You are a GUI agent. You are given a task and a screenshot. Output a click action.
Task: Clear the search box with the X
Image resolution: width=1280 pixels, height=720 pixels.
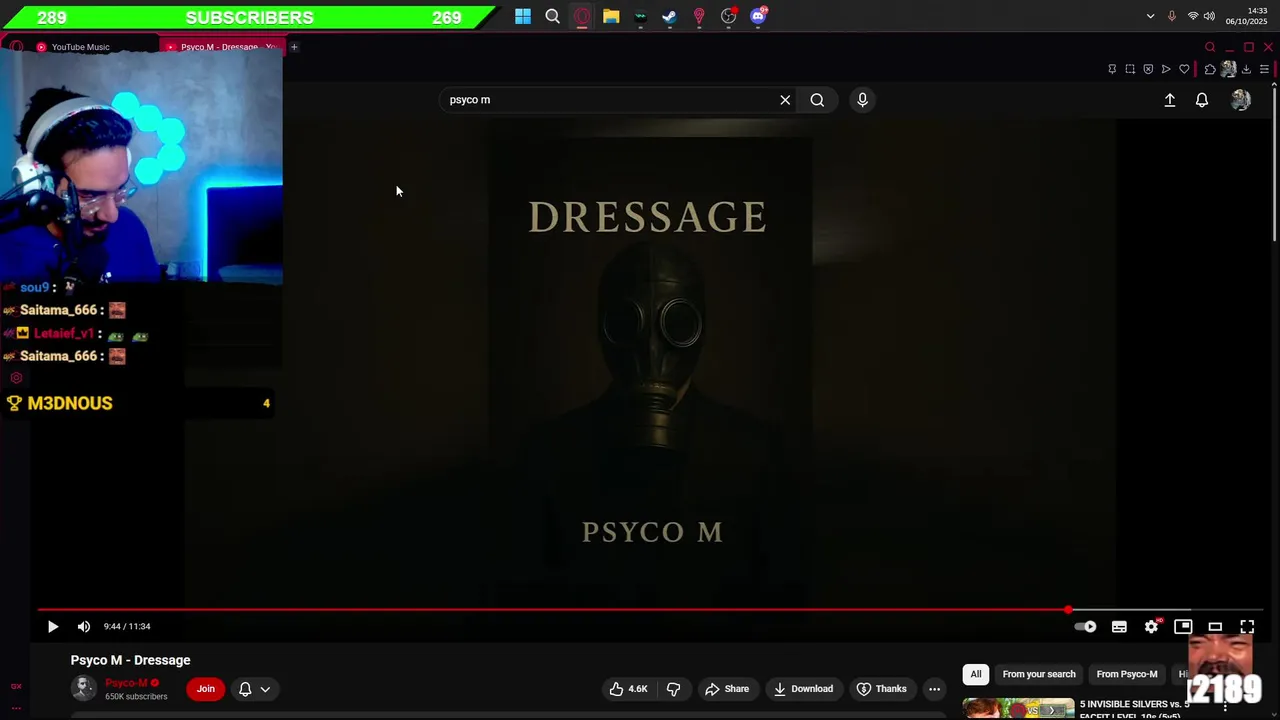pyautogui.click(x=785, y=100)
